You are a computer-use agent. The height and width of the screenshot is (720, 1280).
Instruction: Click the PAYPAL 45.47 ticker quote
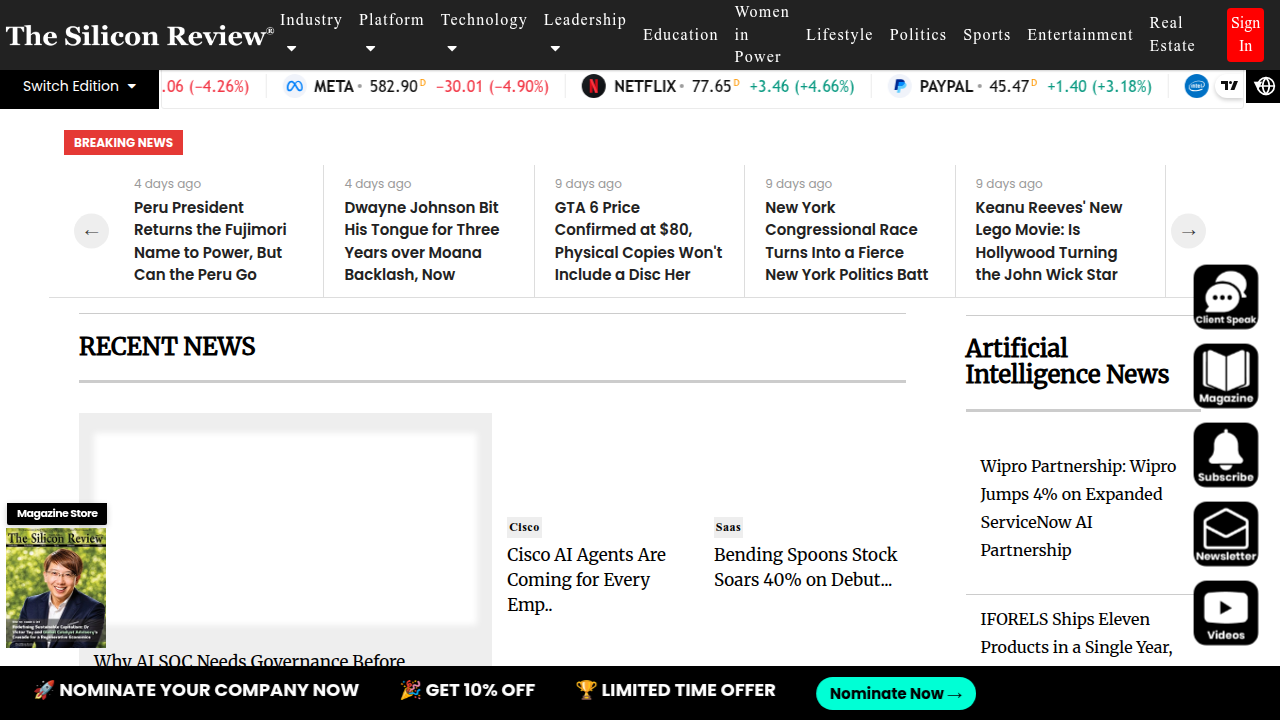click(x=1020, y=87)
